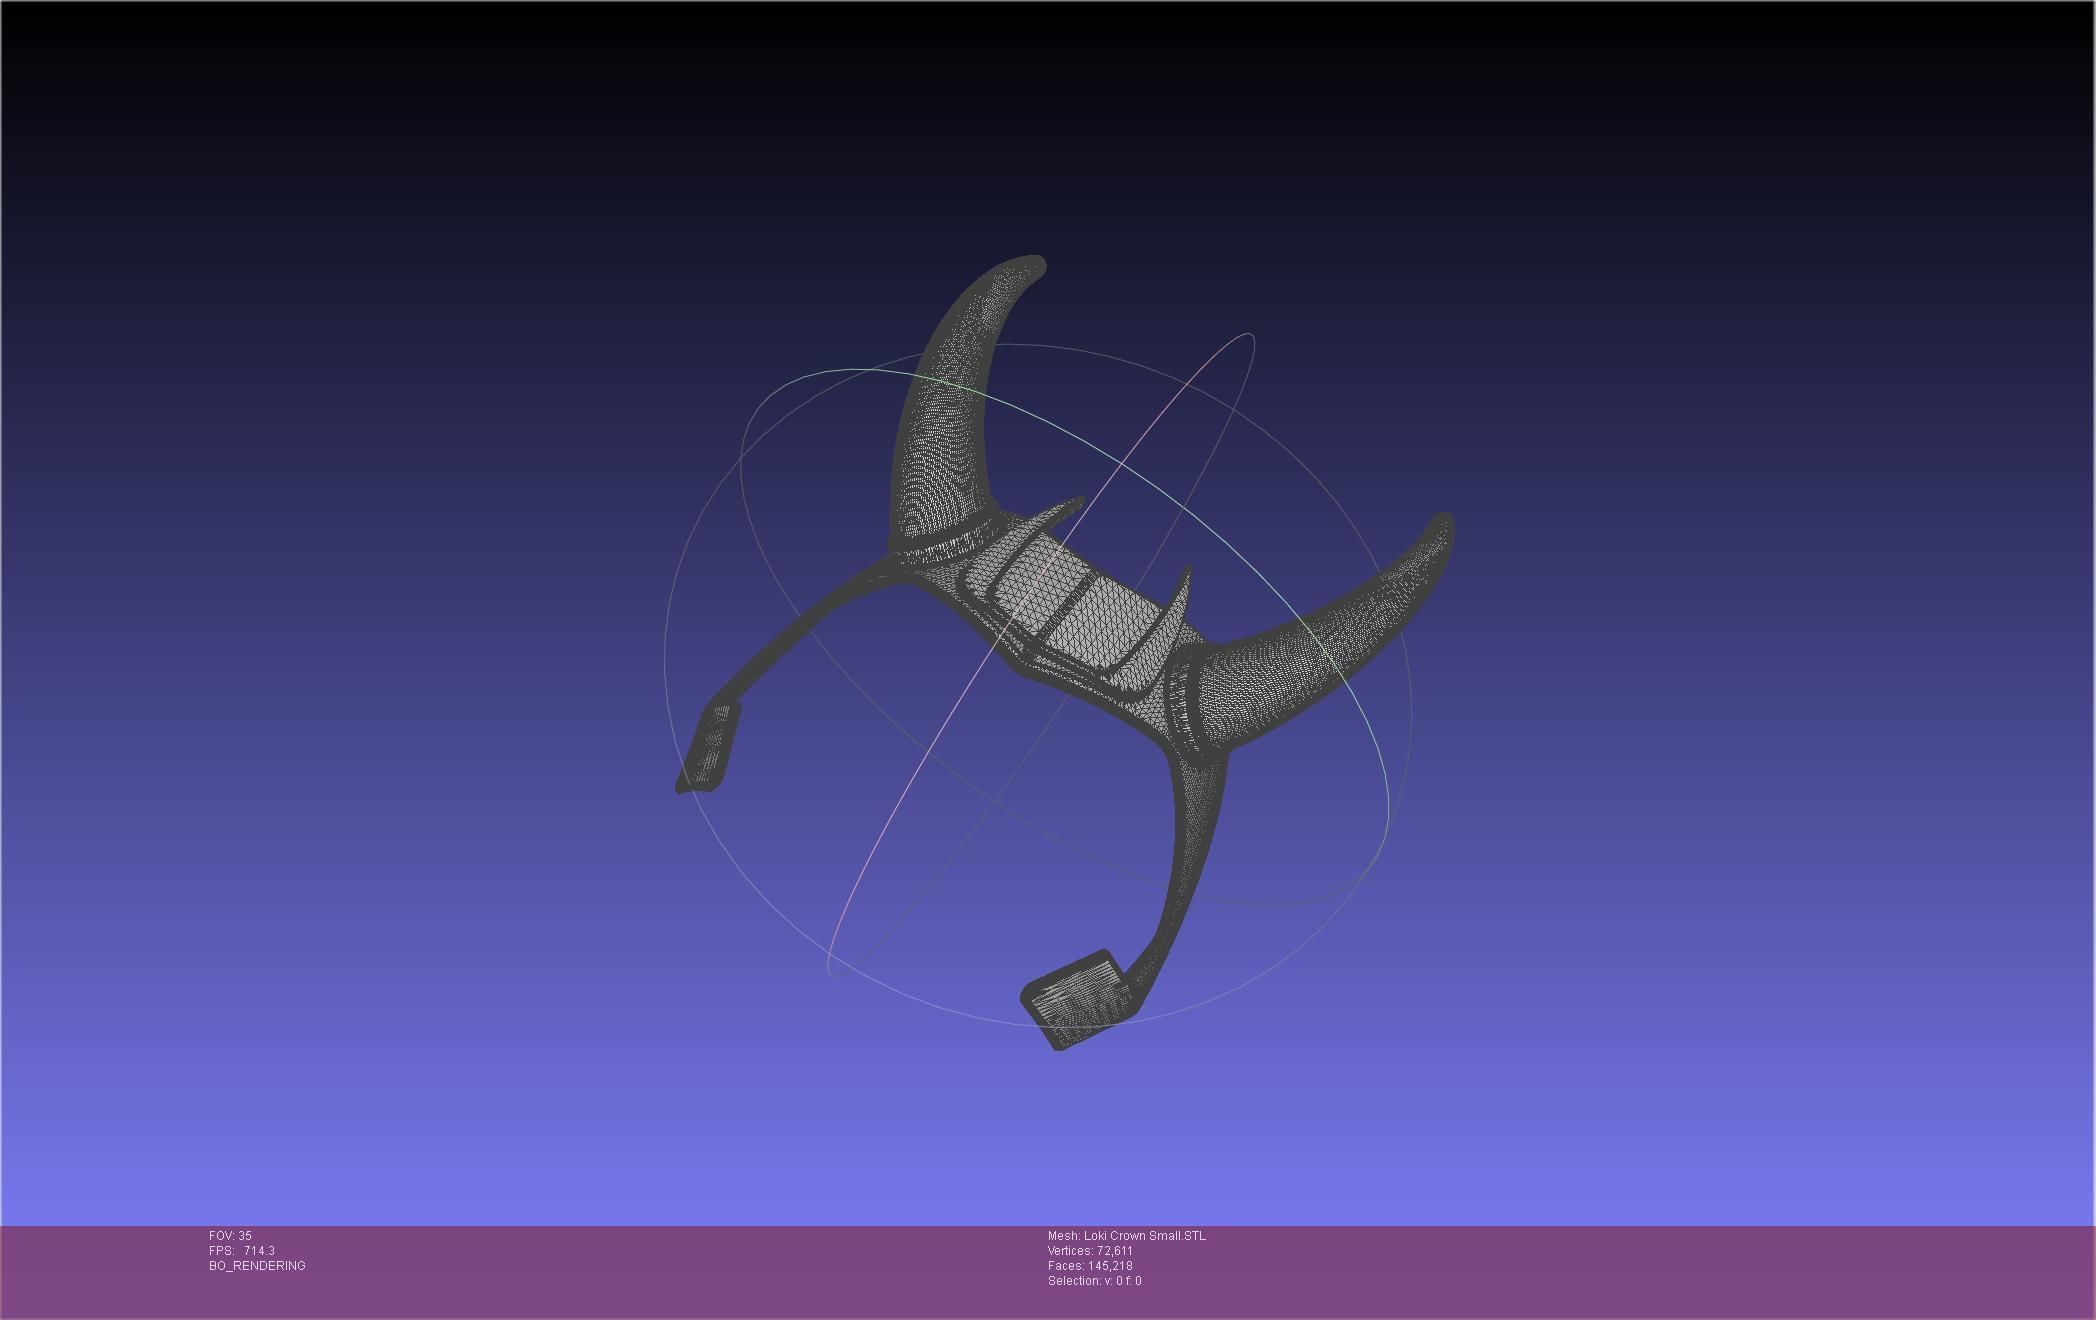Click the Selection: v: 0 f: 0 text
Viewport: 2096px width, 1320px height.
coord(1095,1281)
